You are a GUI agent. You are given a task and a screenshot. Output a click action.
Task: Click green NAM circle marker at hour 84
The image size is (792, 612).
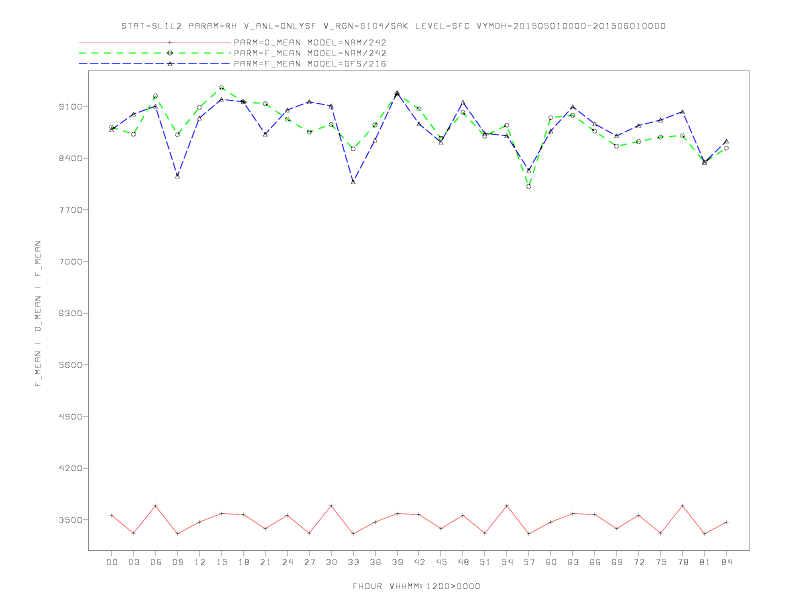tap(726, 148)
